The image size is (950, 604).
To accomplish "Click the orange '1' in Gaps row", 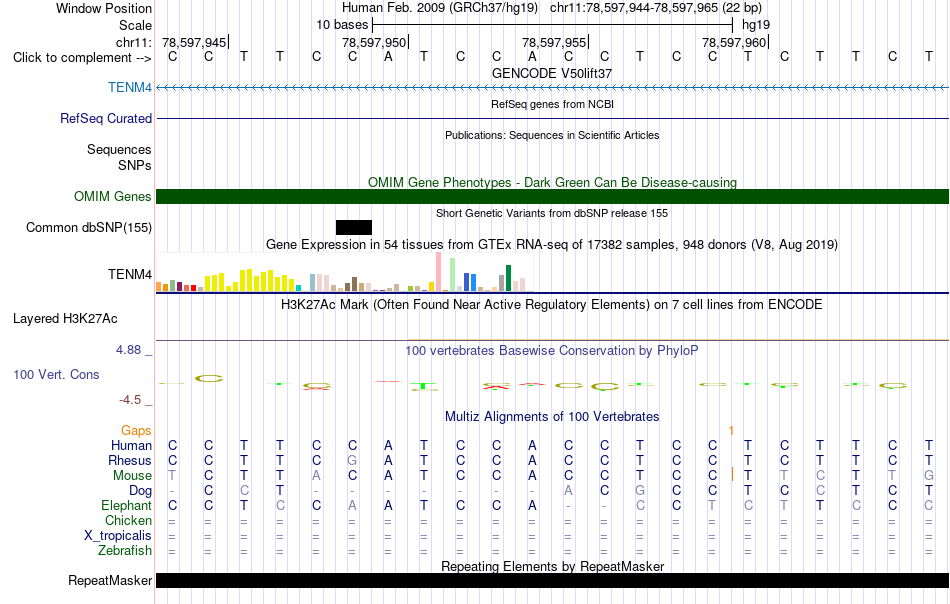I will [731, 430].
